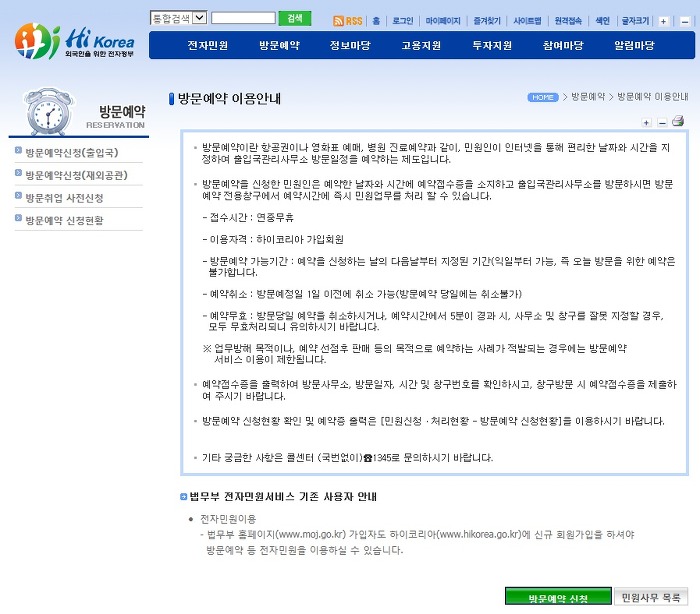
Task: Click the 방문예약 이용안내 breadcrumb
Action: coord(653,97)
